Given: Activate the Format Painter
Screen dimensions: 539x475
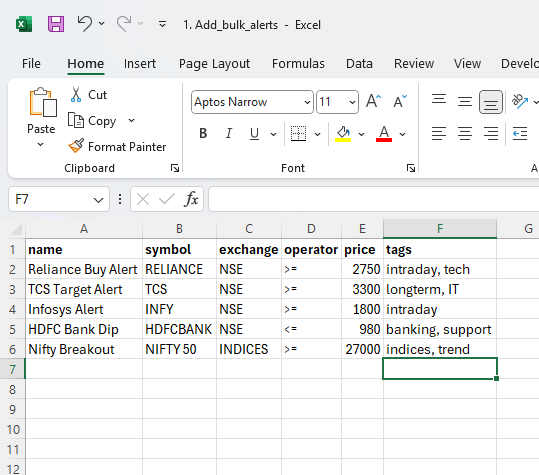Looking at the screenshot, I should [117, 147].
